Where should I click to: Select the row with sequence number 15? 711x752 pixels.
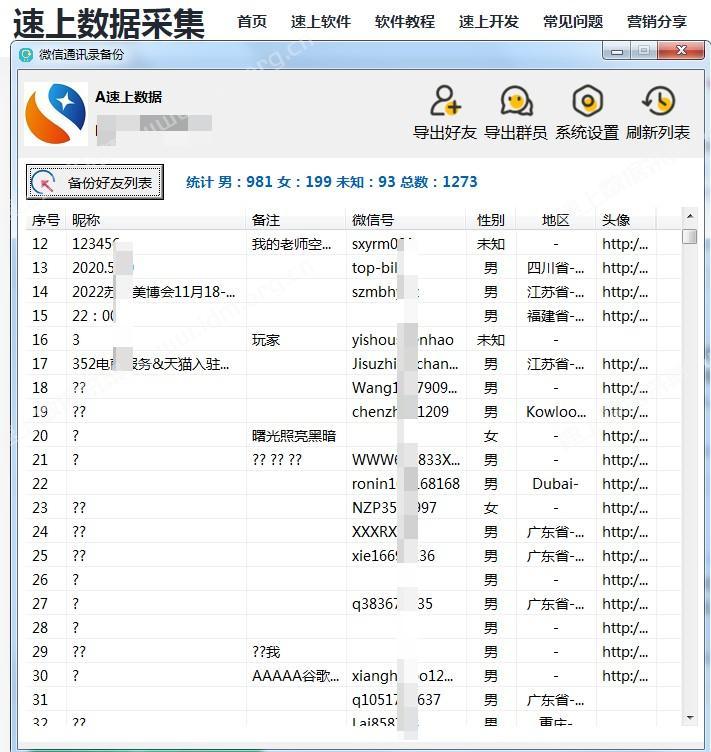(x=353, y=316)
